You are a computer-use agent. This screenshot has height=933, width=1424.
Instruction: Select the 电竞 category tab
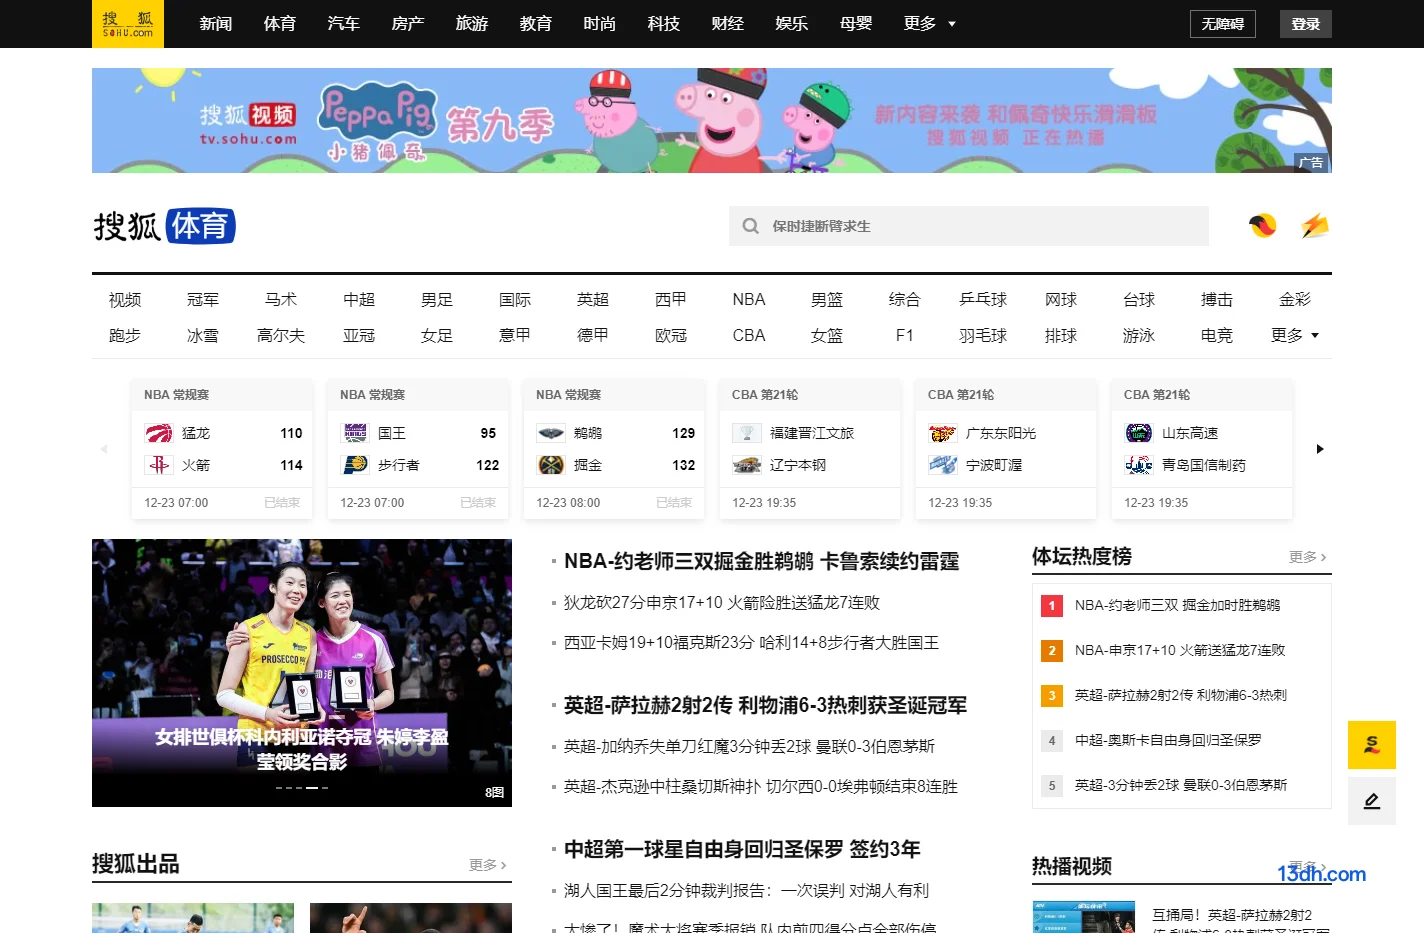coord(1217,336)
